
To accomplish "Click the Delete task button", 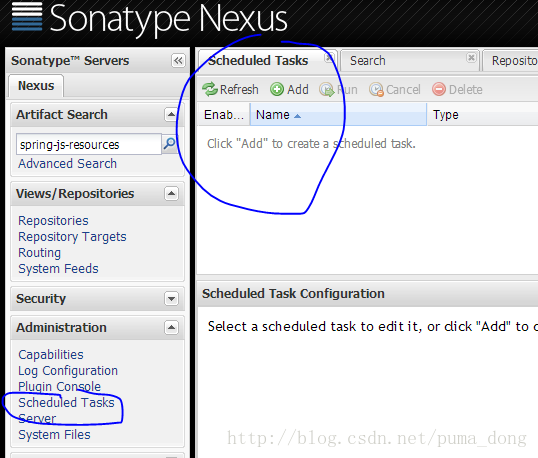I will tap(457, 90).
